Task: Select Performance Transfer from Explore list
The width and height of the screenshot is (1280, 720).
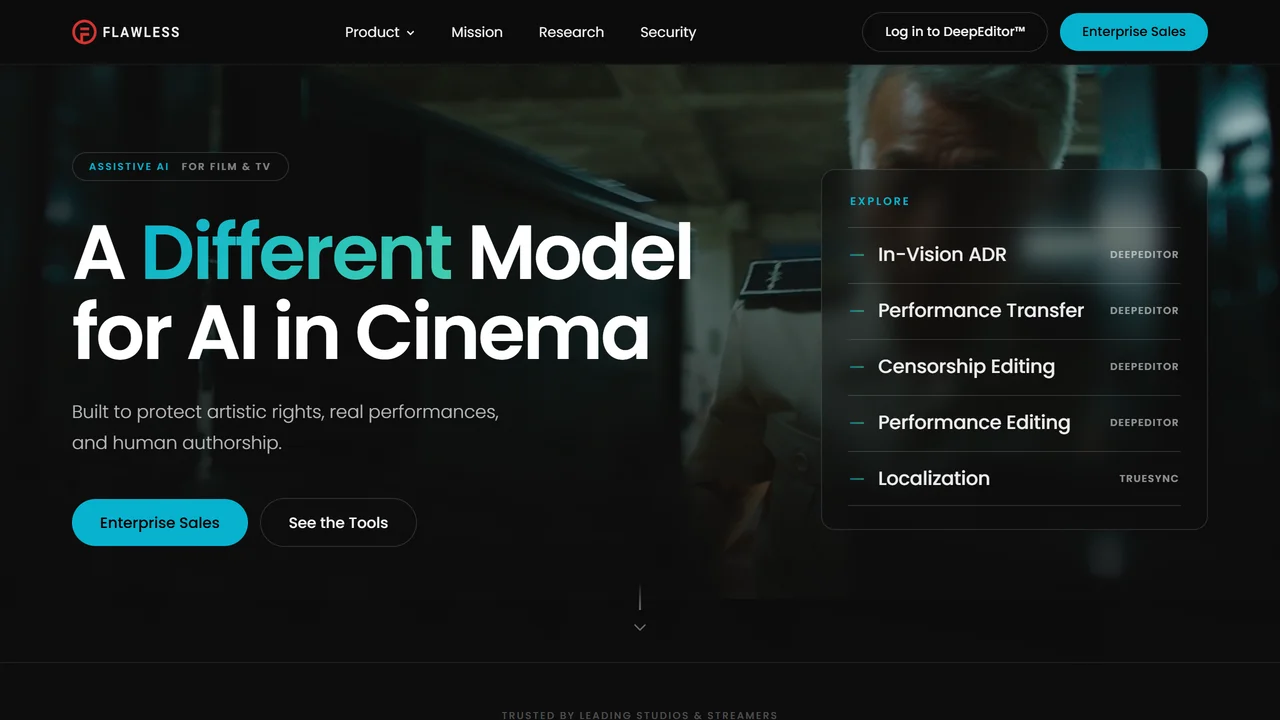Action: click(1014, 311)
